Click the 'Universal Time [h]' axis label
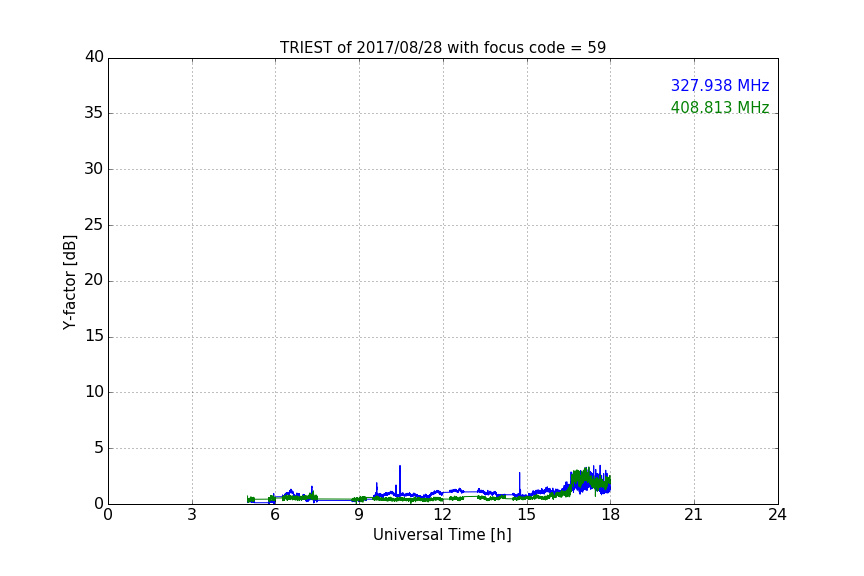Screen dimensions: 864x576 [x=442, y=535]
